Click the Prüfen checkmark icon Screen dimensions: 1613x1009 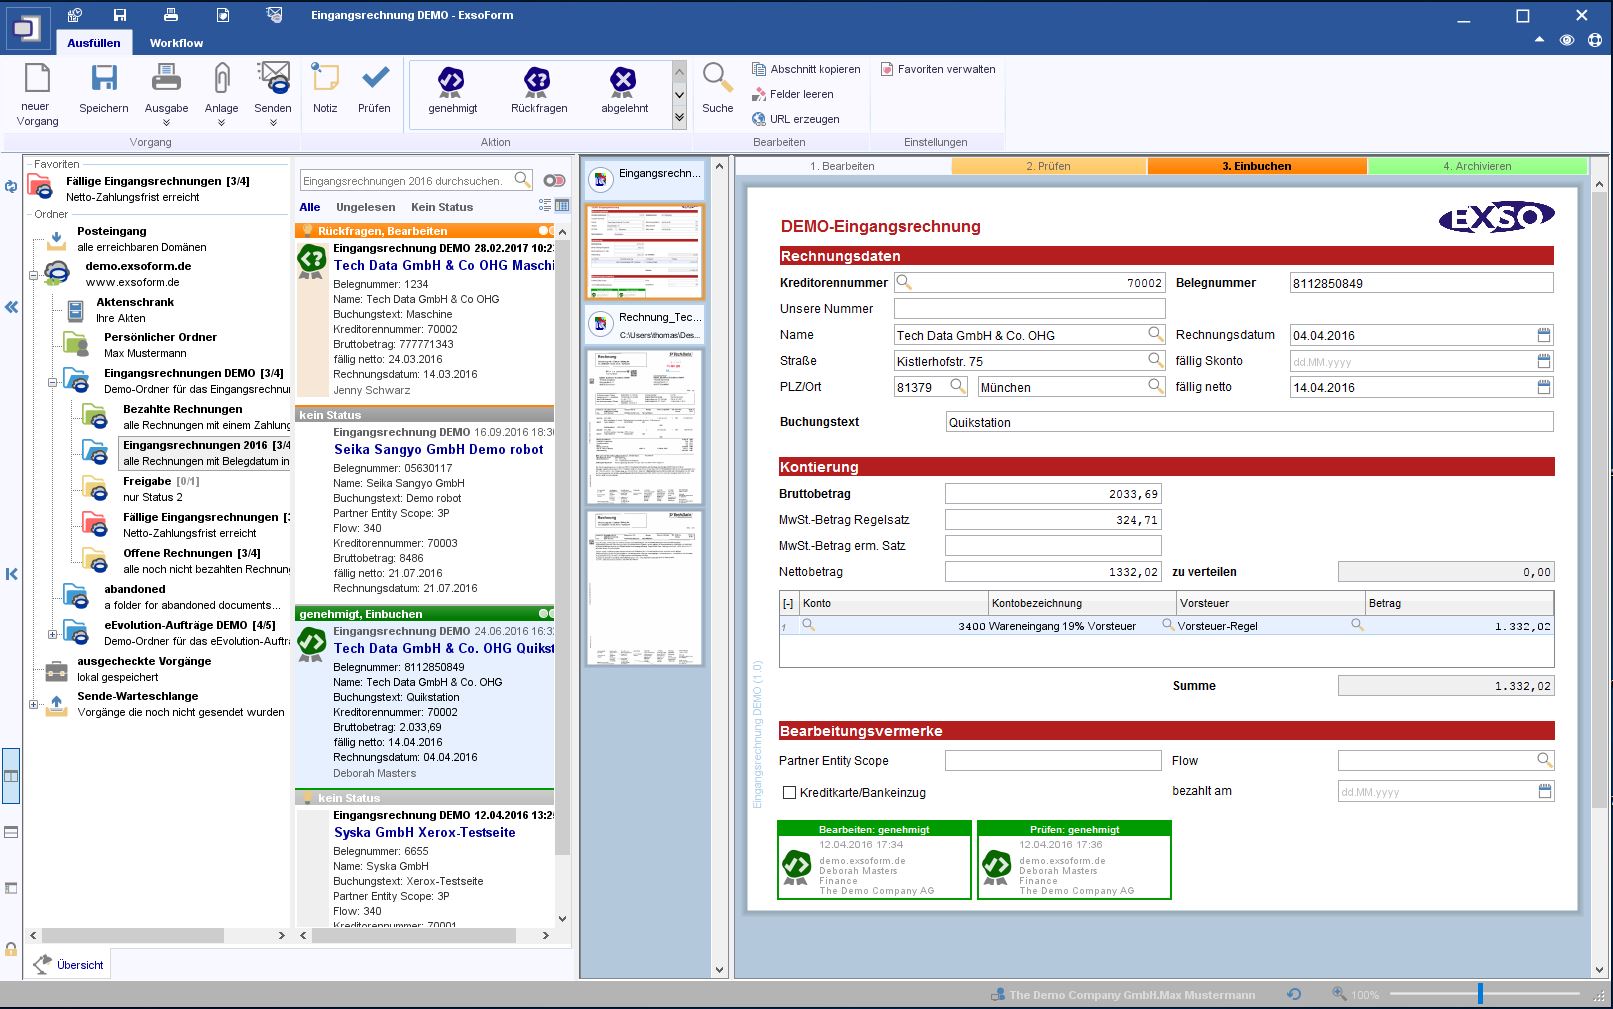pyautogui.click(x=375, y=78)
